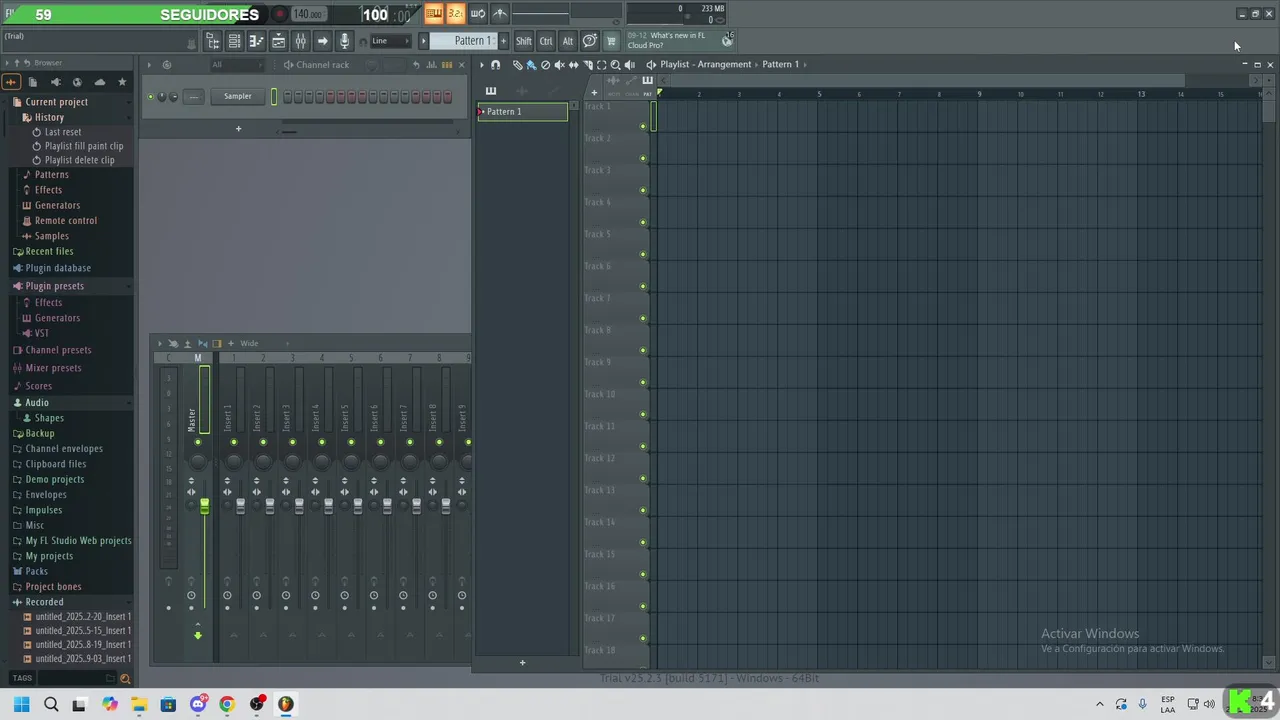Select Pattern 1 clip in picker panel
Image resolution: width=1280 pixels, height=720 pixels.
(522, 112)
